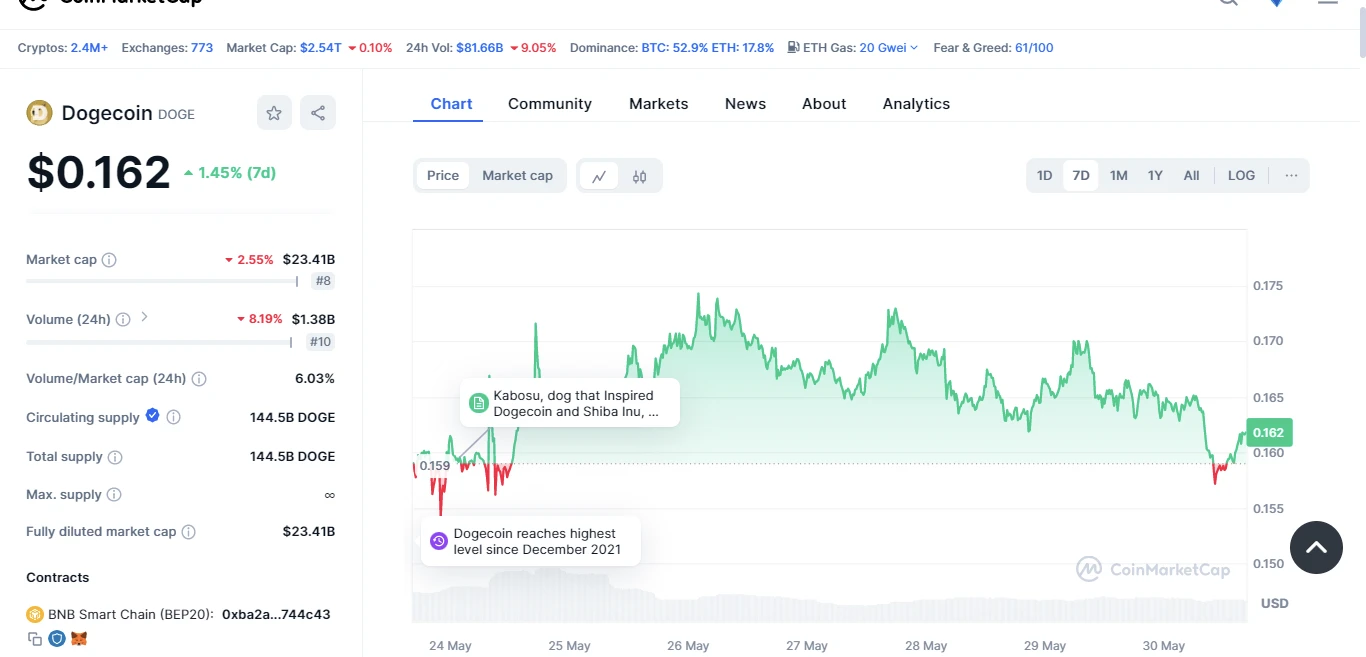Click the 1.45% (7d) price change
The height and width of the screenshot is (657, 1366).
click(230, 173)
